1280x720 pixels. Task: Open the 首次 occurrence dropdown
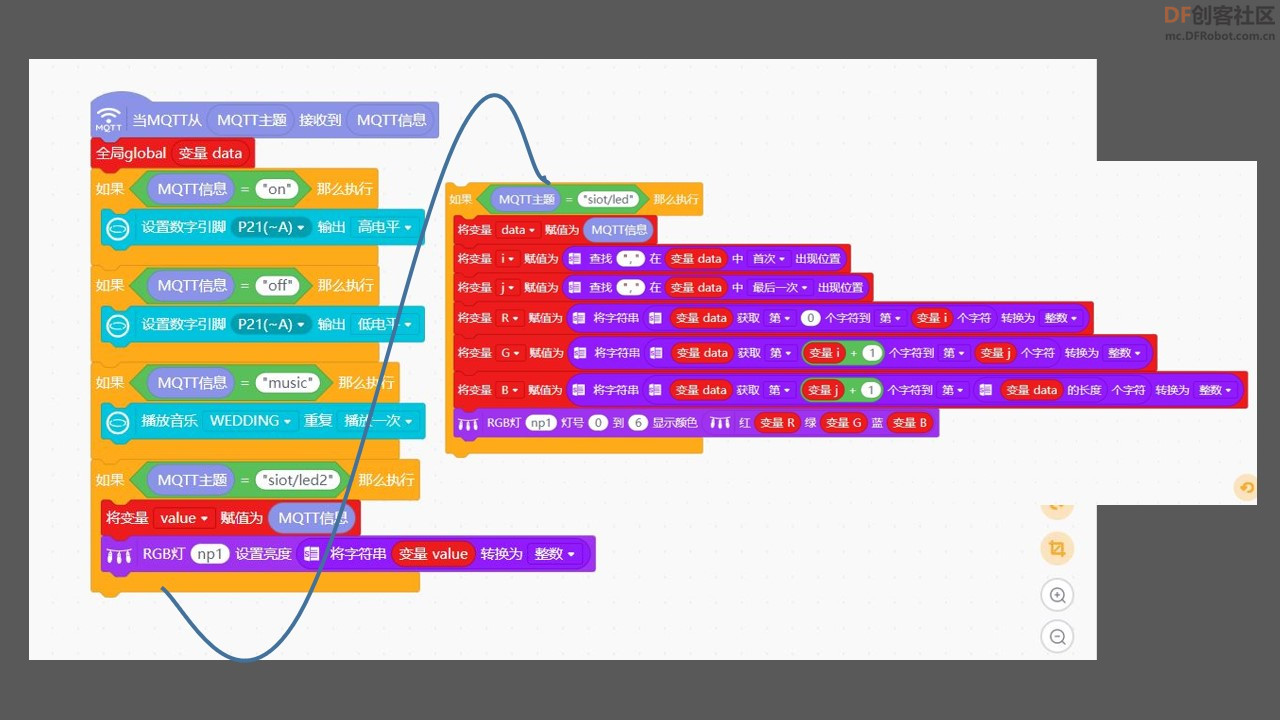coord(769,259)
